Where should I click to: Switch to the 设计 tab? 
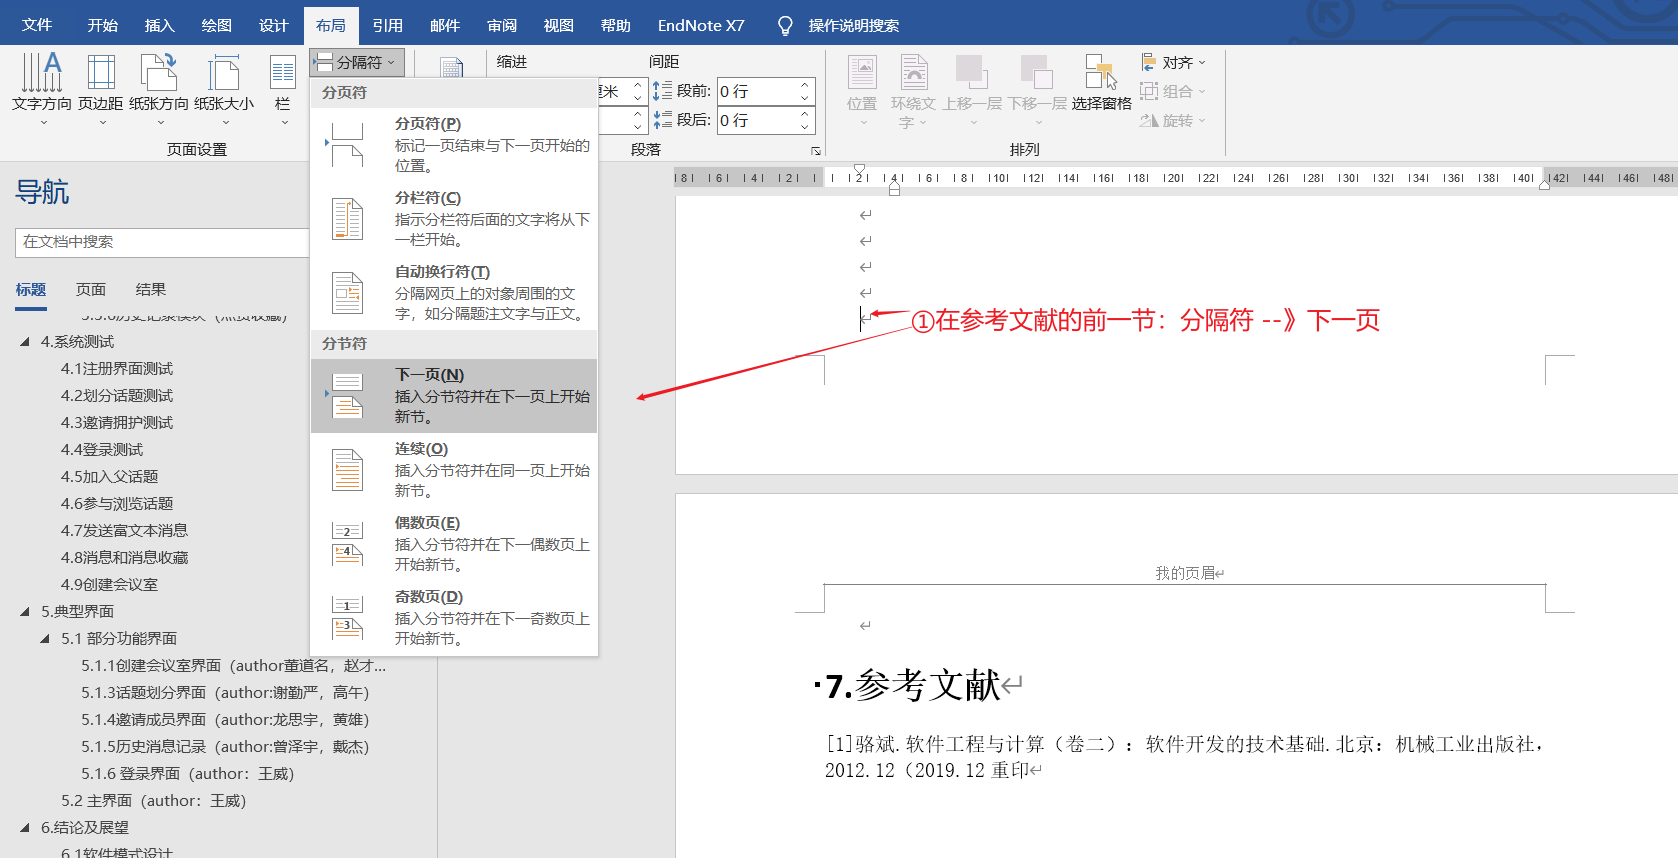tap(273, 25)
